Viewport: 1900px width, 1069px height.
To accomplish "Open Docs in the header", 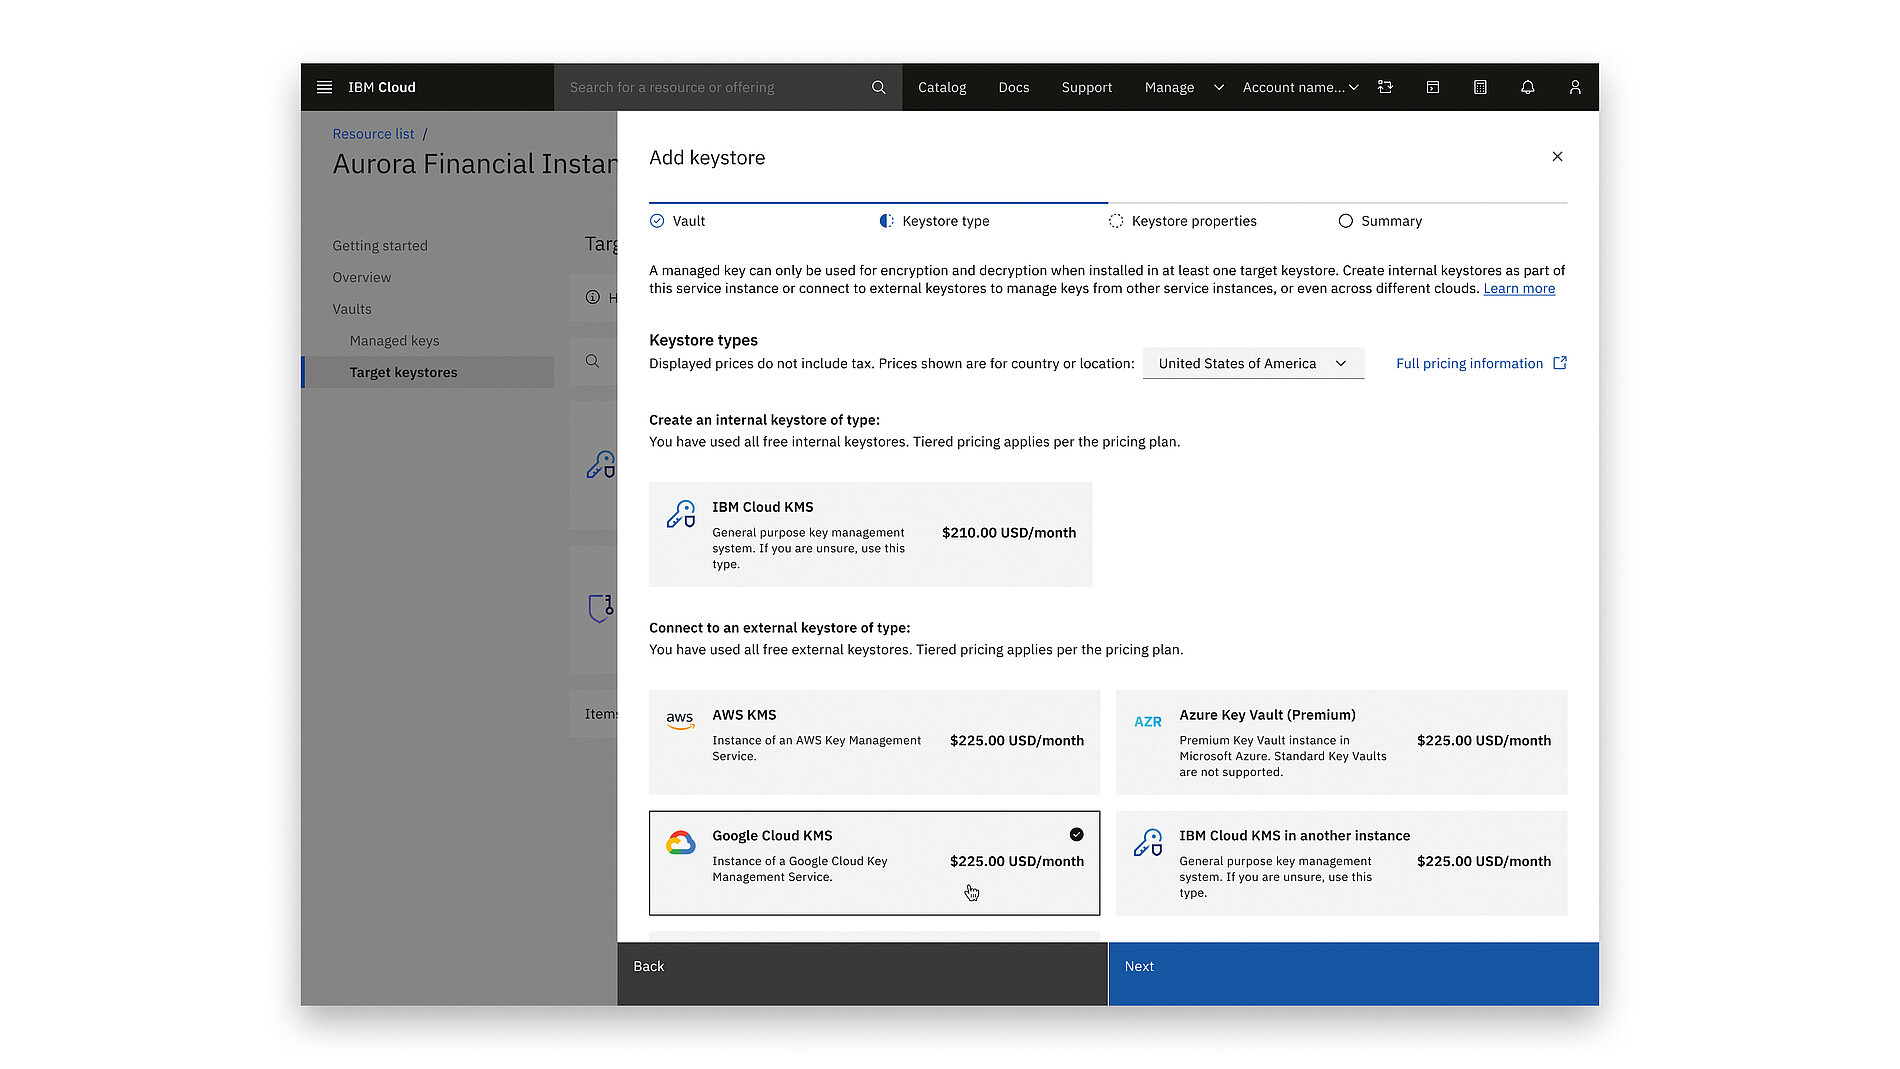I will [1013, 87].
